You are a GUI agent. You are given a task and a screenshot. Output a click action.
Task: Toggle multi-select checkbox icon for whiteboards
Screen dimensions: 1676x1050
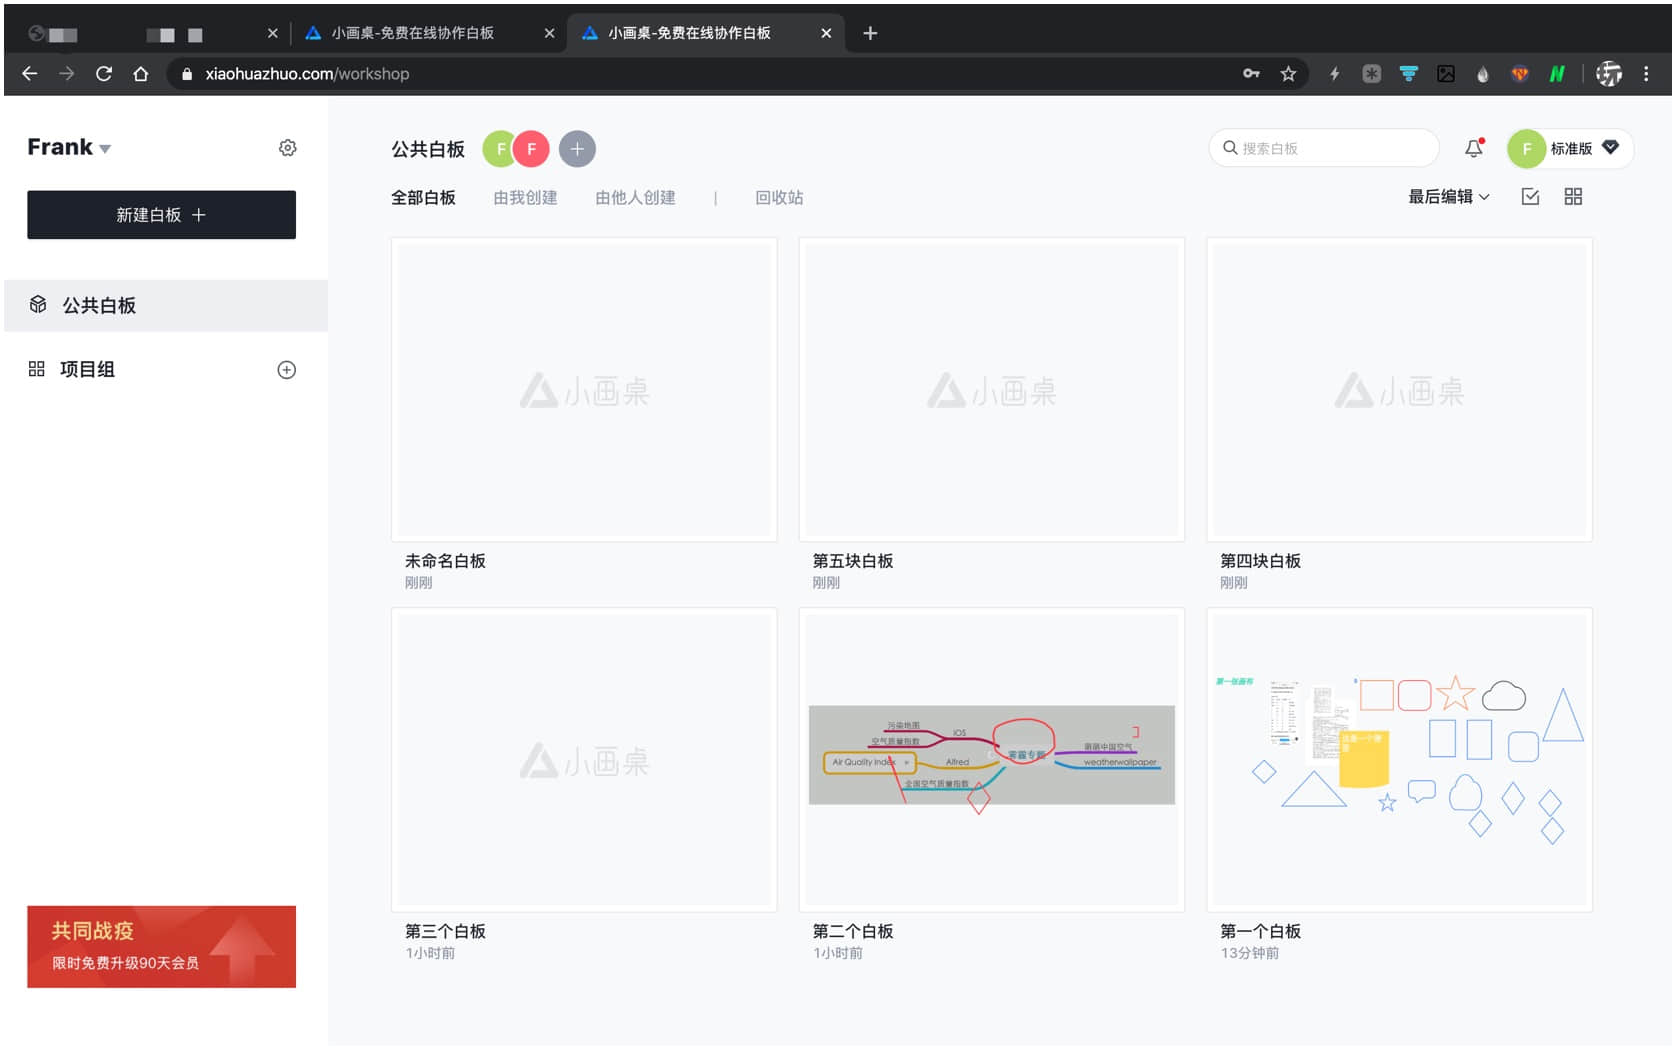click(1530, 197)
